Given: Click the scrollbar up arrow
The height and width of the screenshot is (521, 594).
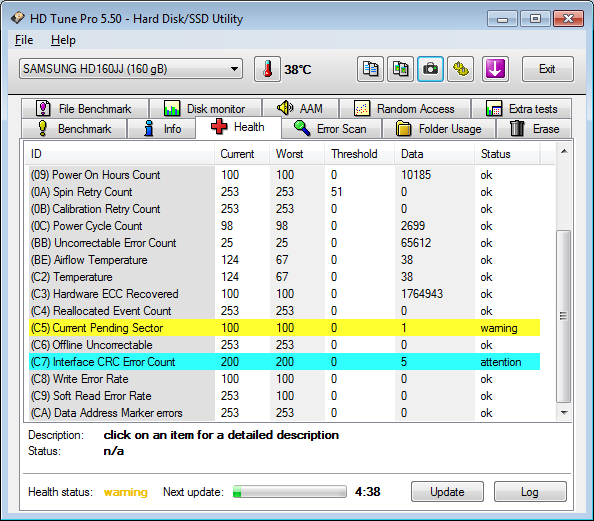Looking at the screenshot, I should (x=564, y=152).
